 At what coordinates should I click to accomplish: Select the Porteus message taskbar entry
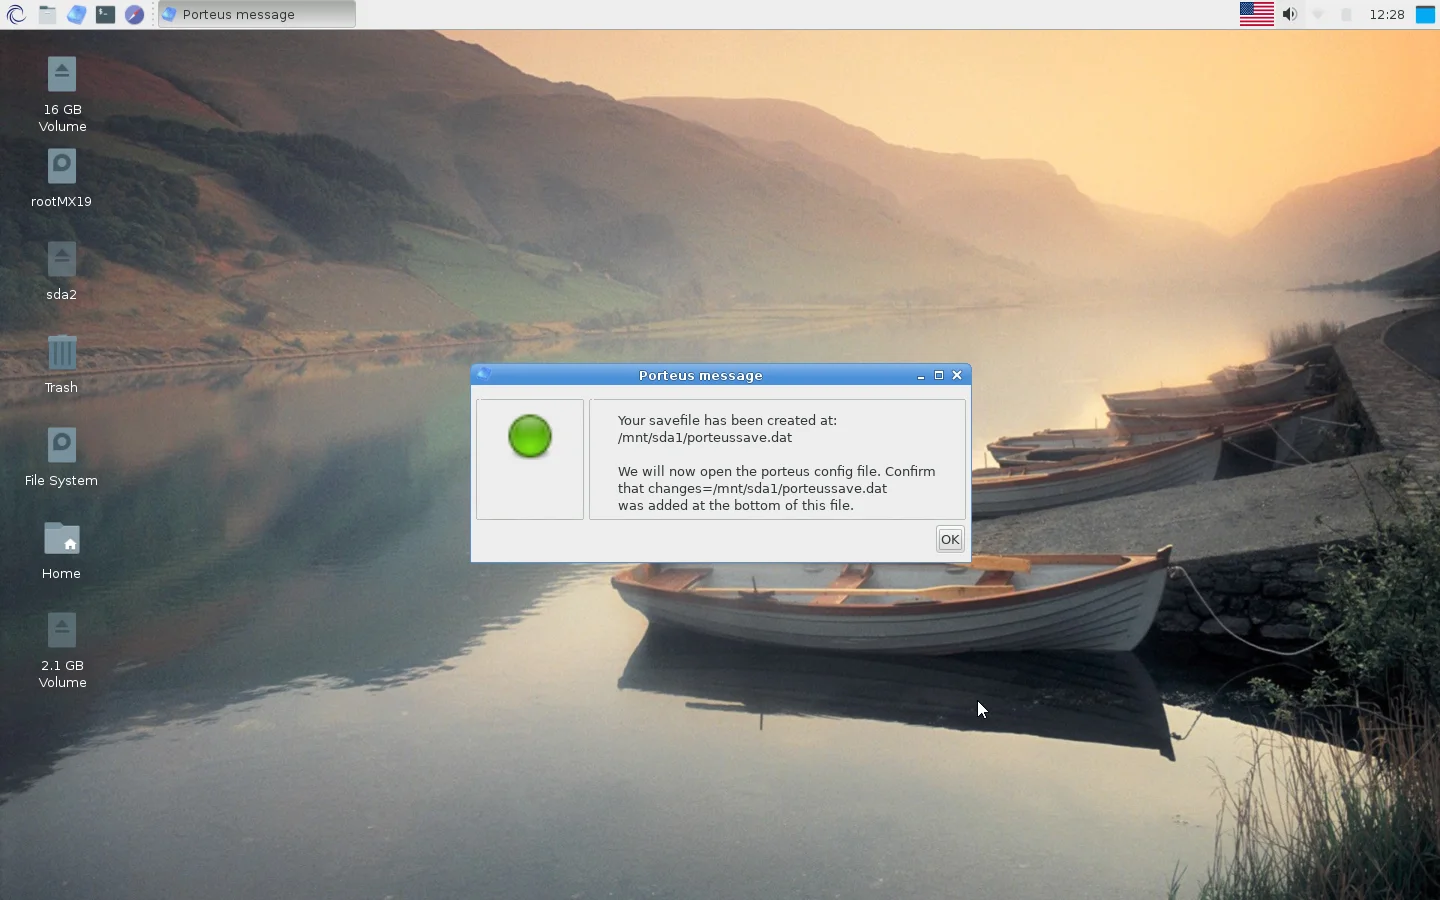257,14
